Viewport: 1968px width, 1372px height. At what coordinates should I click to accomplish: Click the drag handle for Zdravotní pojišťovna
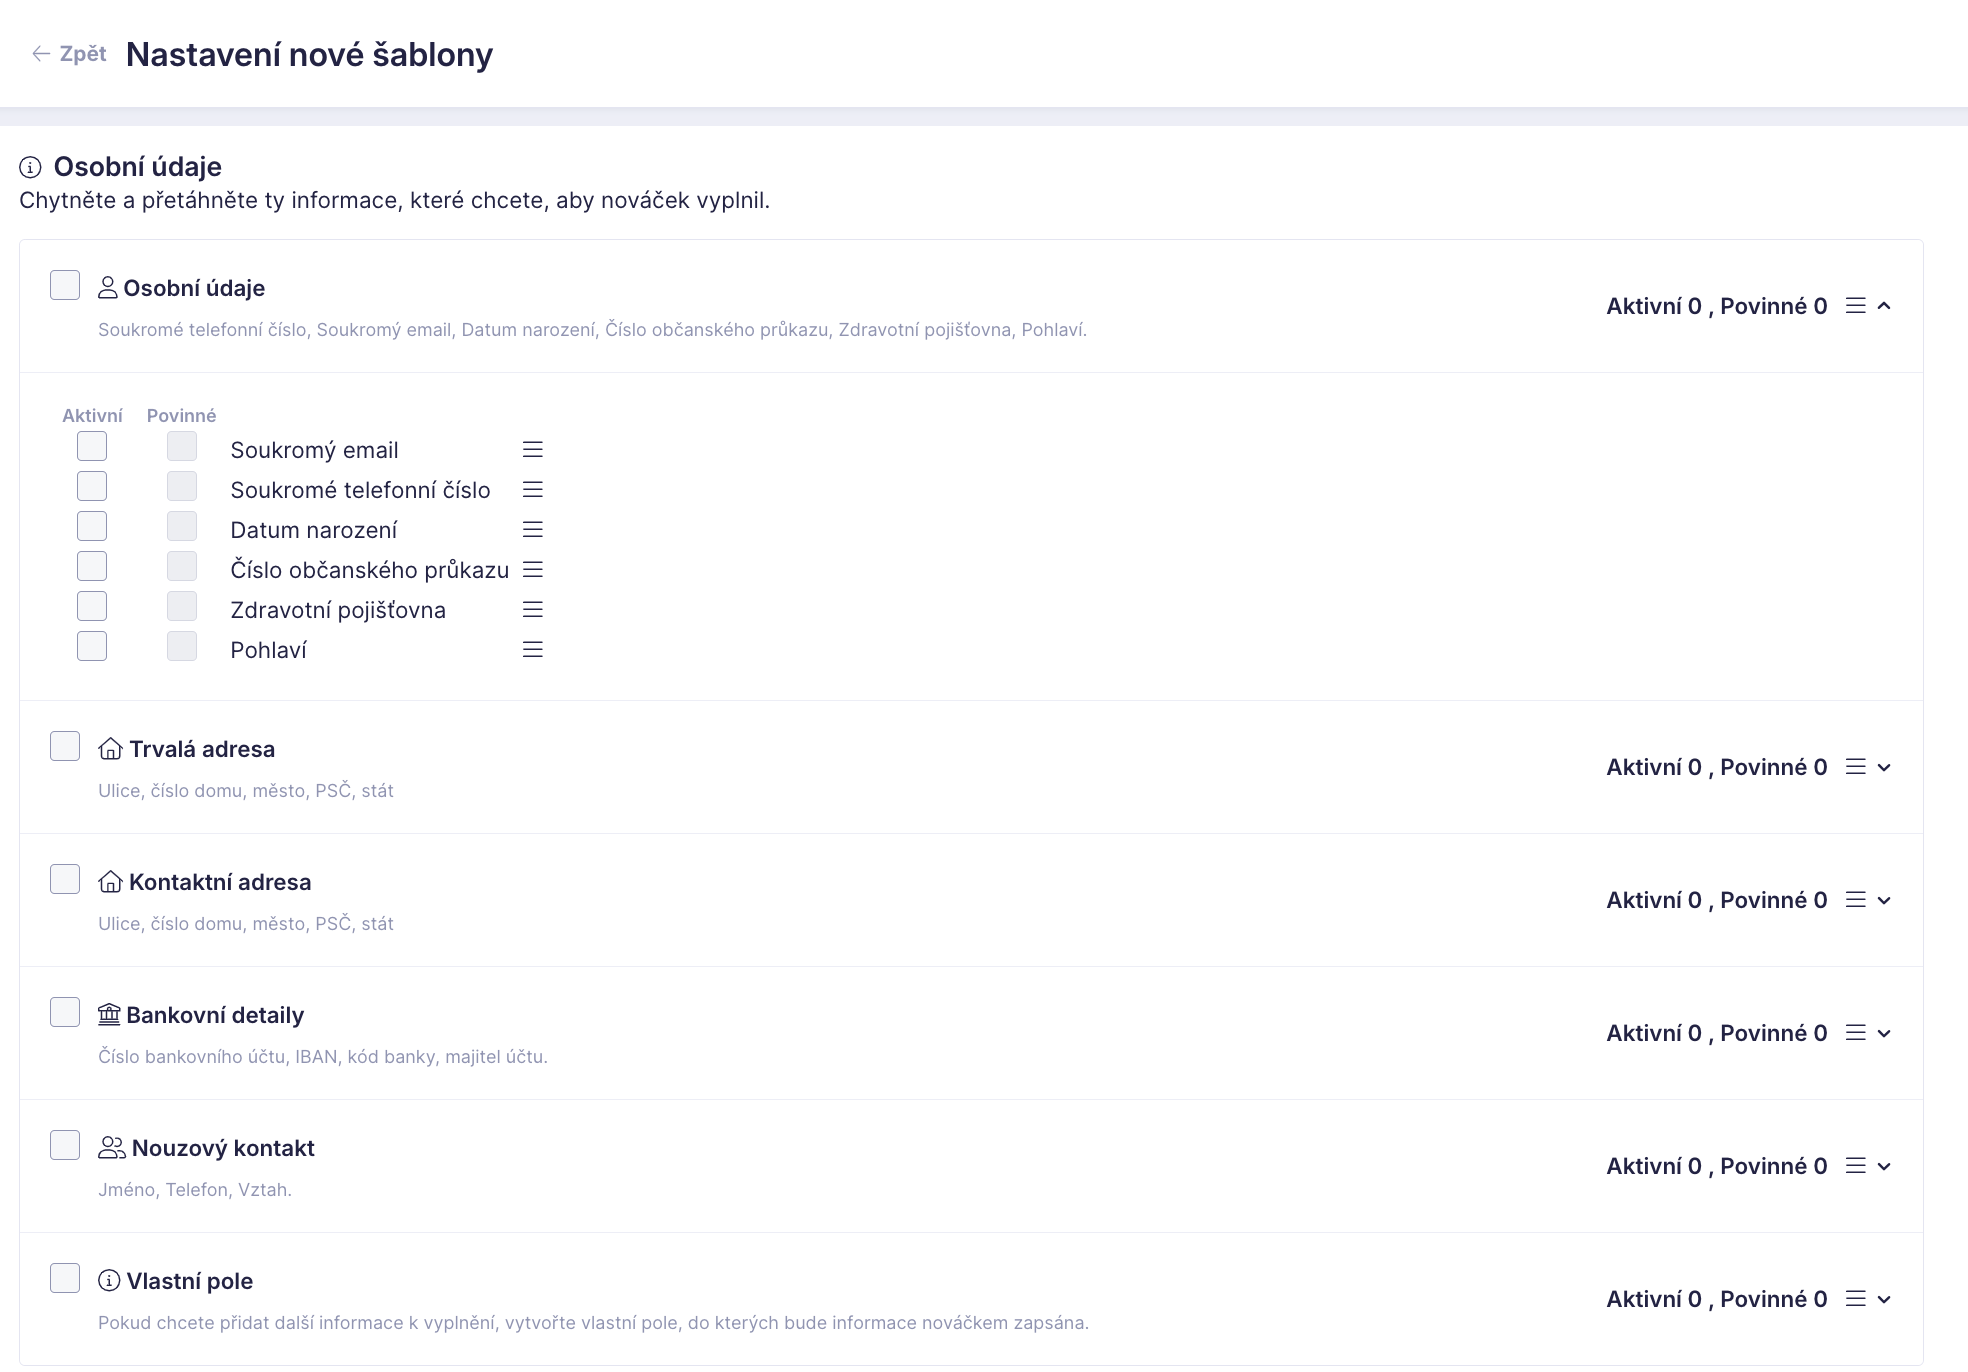533,610
